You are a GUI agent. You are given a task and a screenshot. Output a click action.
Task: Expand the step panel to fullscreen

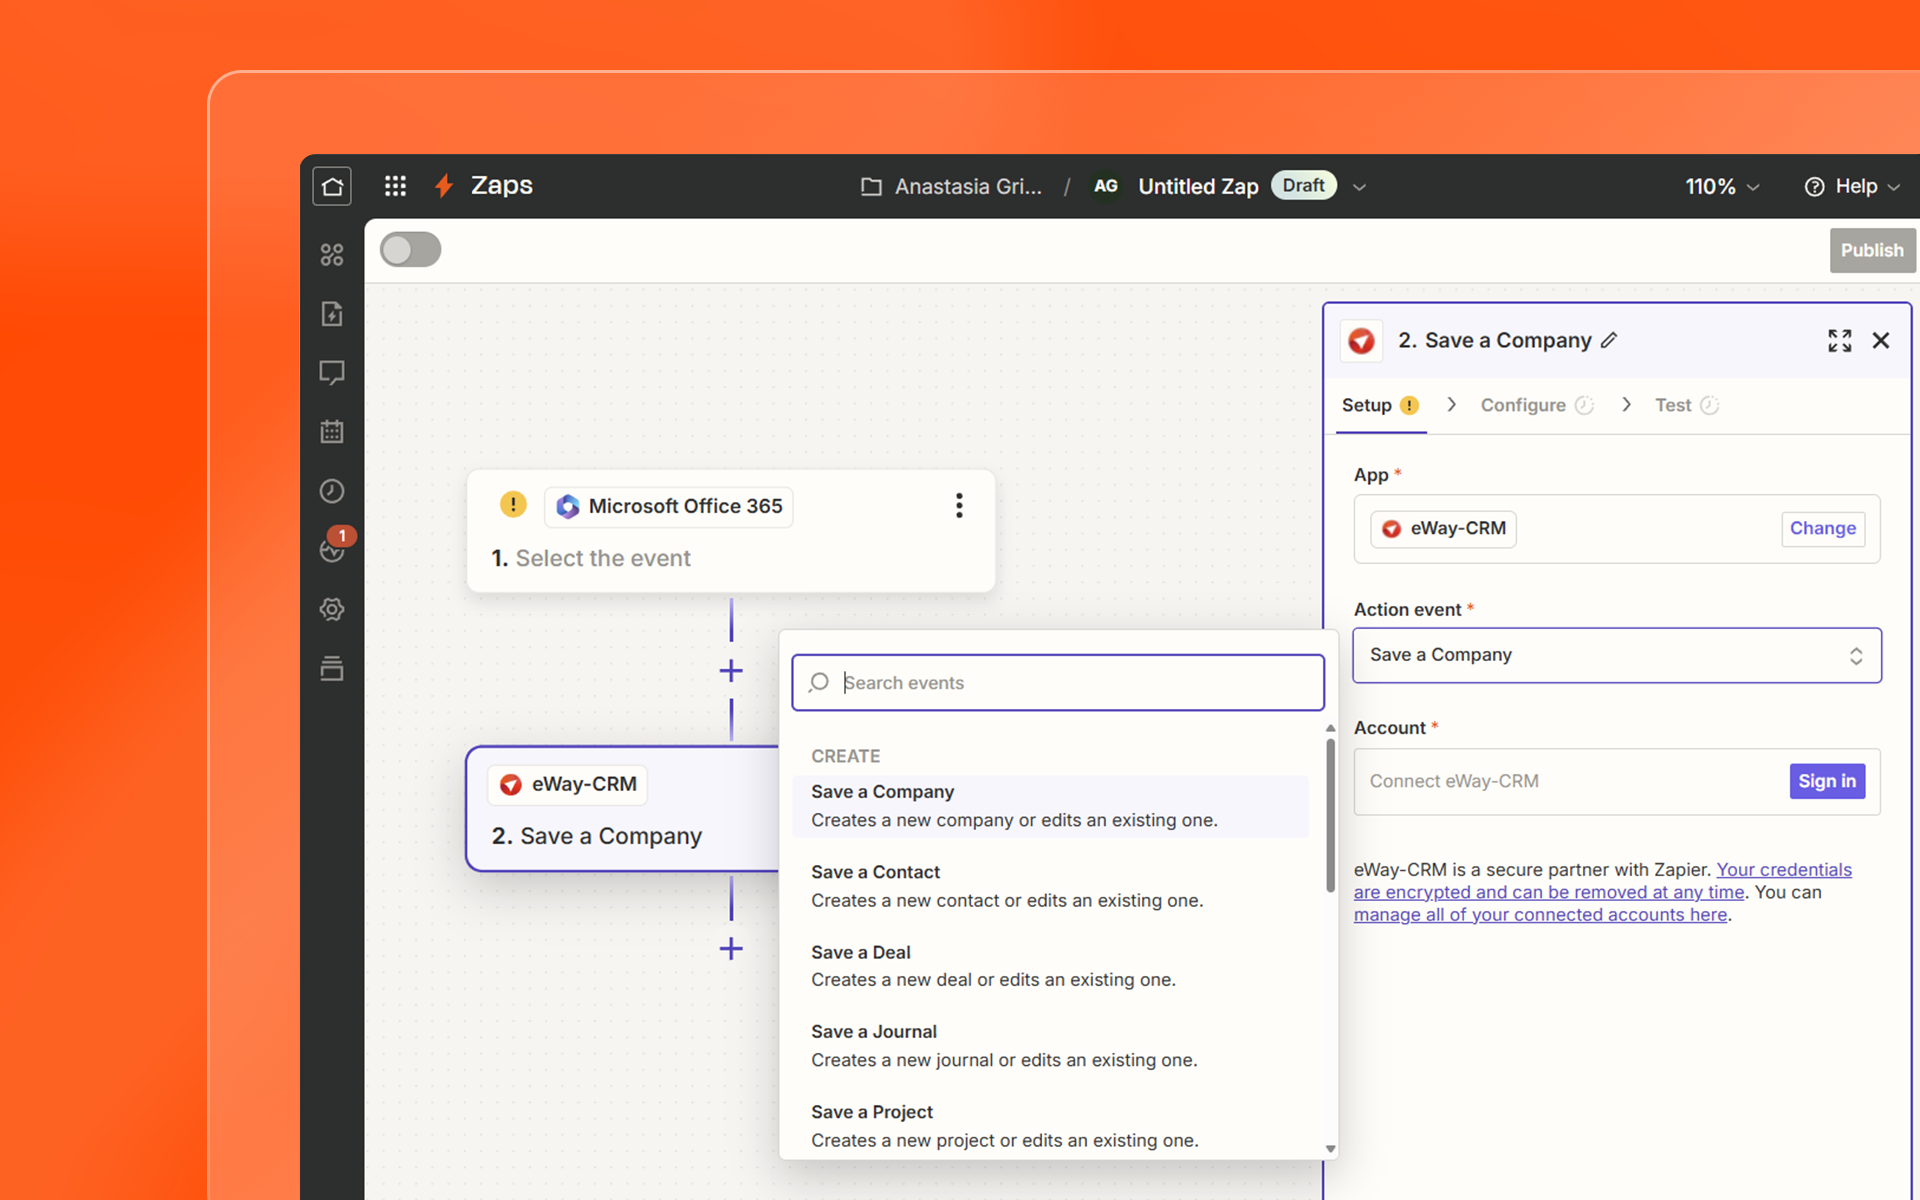point(1839,341)
